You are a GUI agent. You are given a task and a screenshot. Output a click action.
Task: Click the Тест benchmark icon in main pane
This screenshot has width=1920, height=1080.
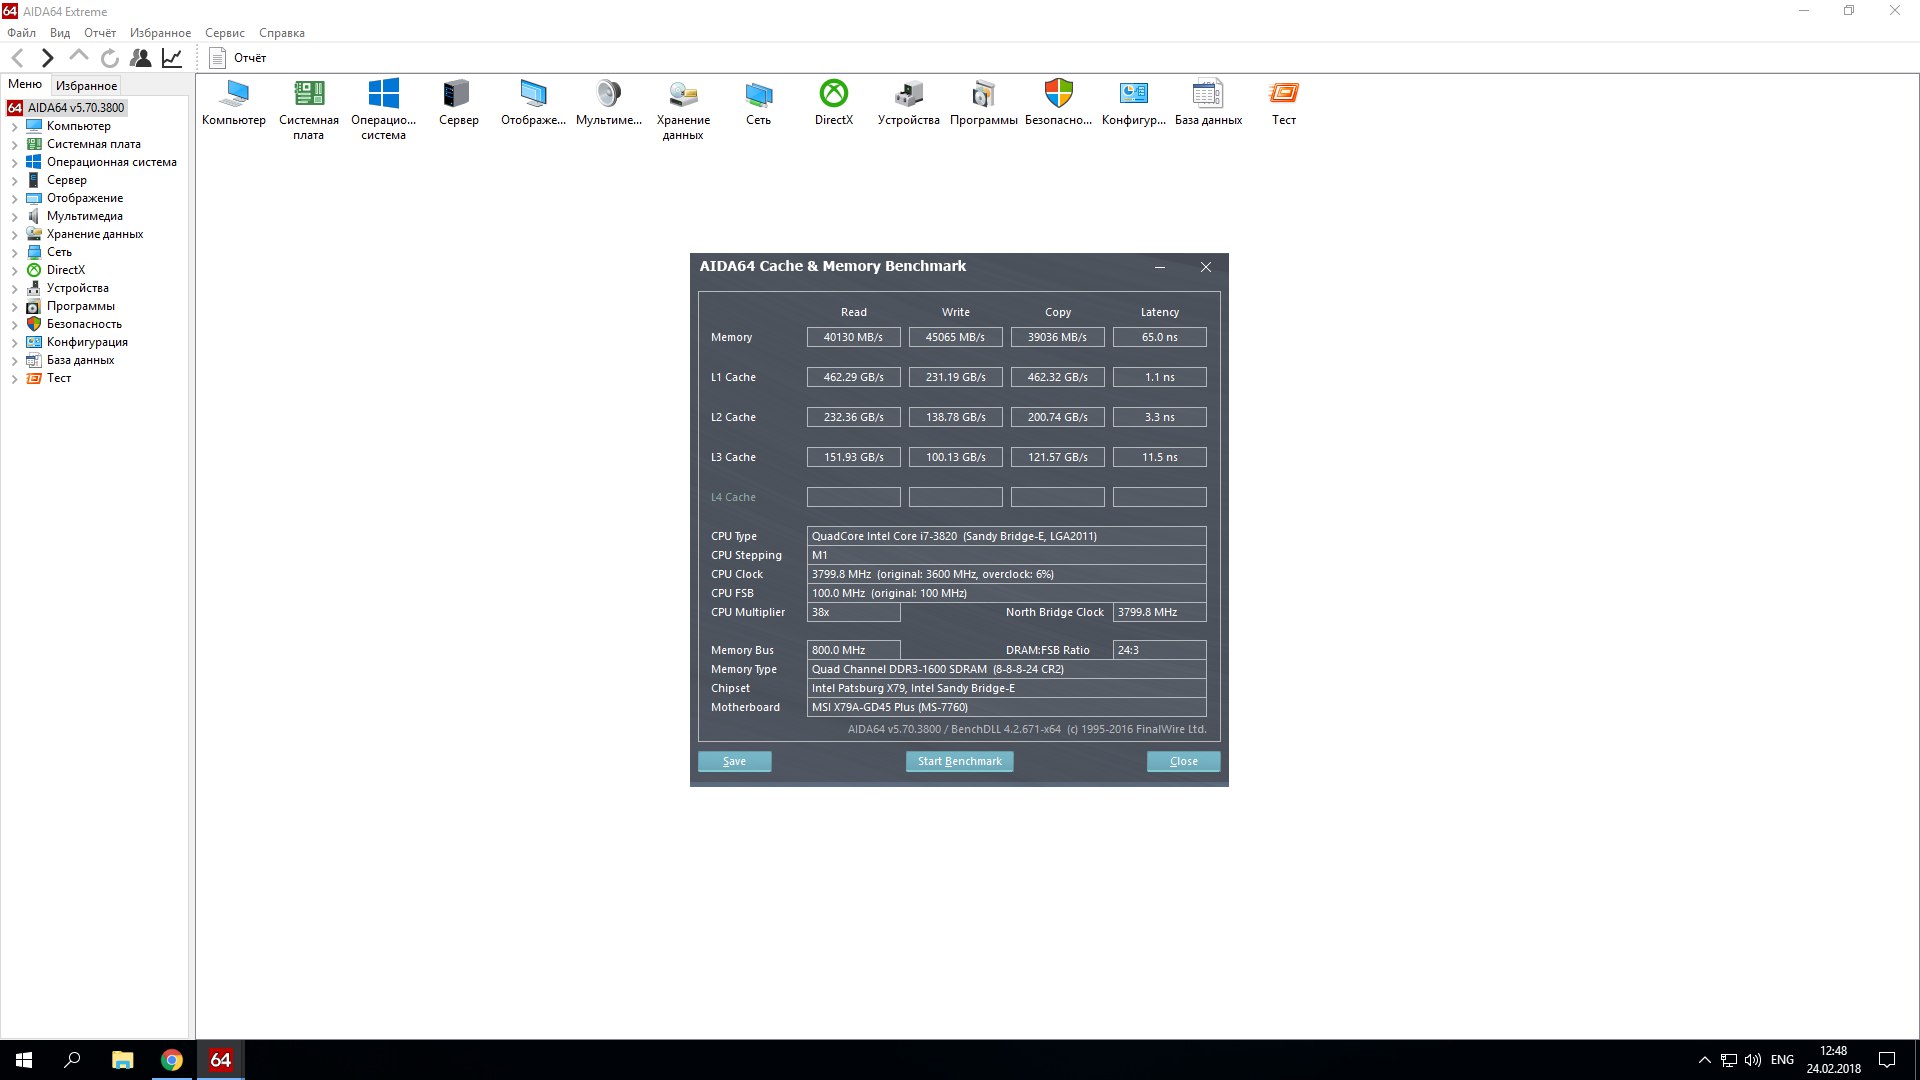[x=1283, y=94]
